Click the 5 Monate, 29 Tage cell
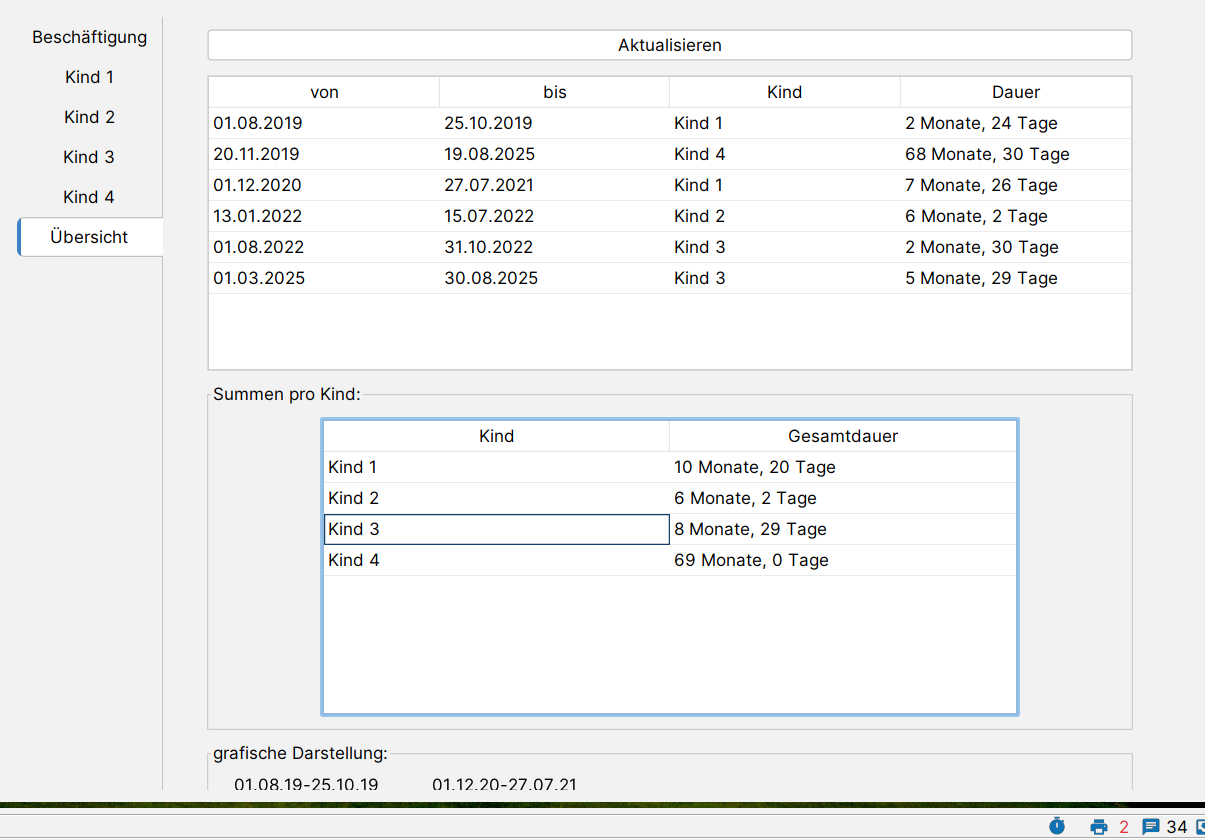The image size is (1205, 840). pyautogui.click(x=981, y=278)
